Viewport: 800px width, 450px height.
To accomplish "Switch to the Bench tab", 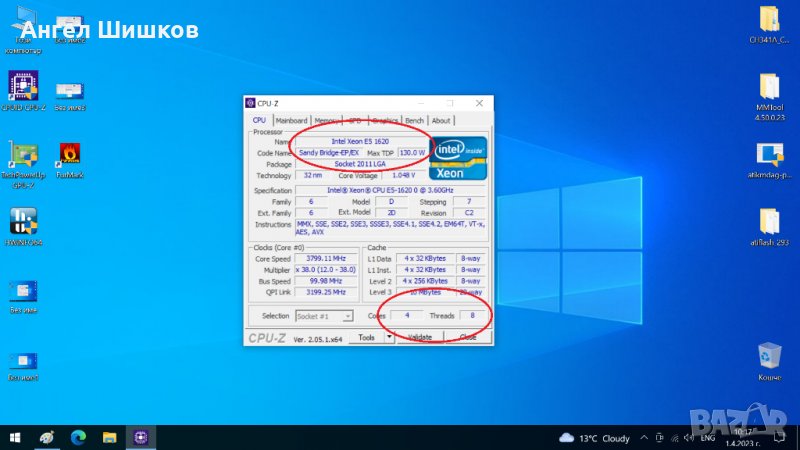I will [x=414, y=121].
